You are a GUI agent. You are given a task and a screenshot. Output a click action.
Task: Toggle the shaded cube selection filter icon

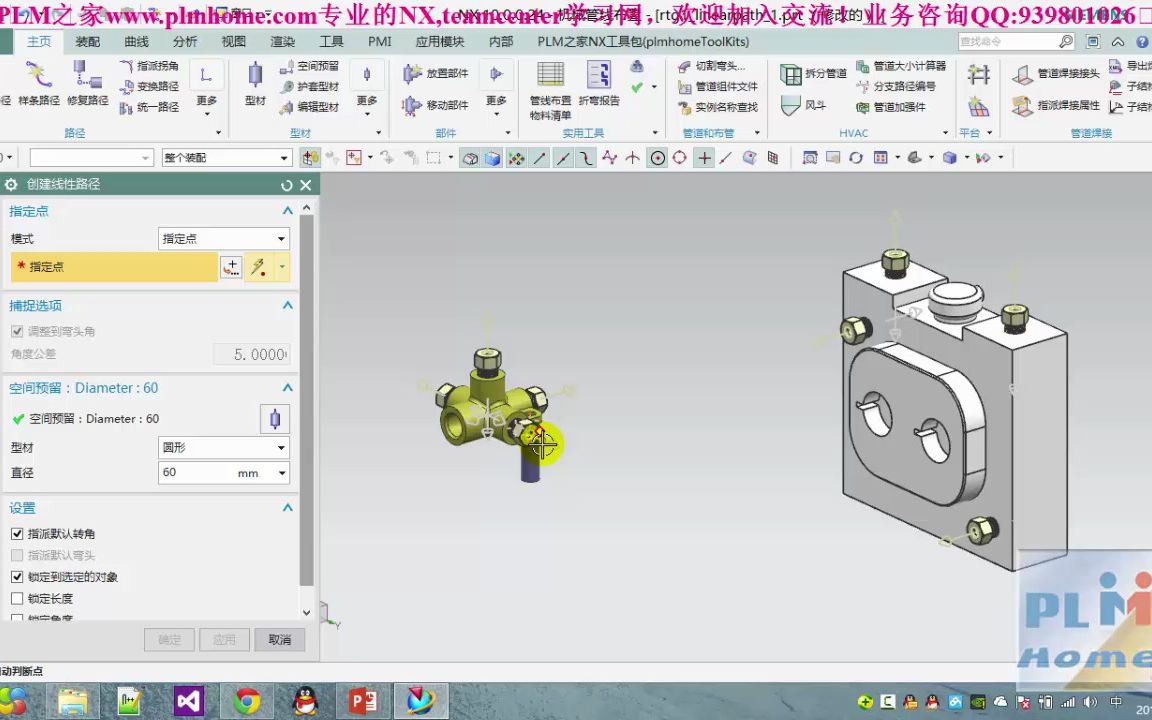coord(492,157)
